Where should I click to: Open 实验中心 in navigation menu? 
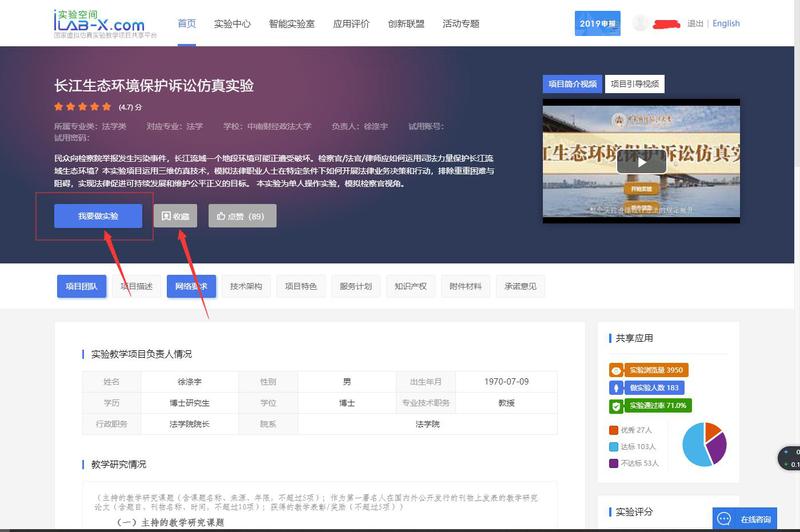(x=232, y=23)
